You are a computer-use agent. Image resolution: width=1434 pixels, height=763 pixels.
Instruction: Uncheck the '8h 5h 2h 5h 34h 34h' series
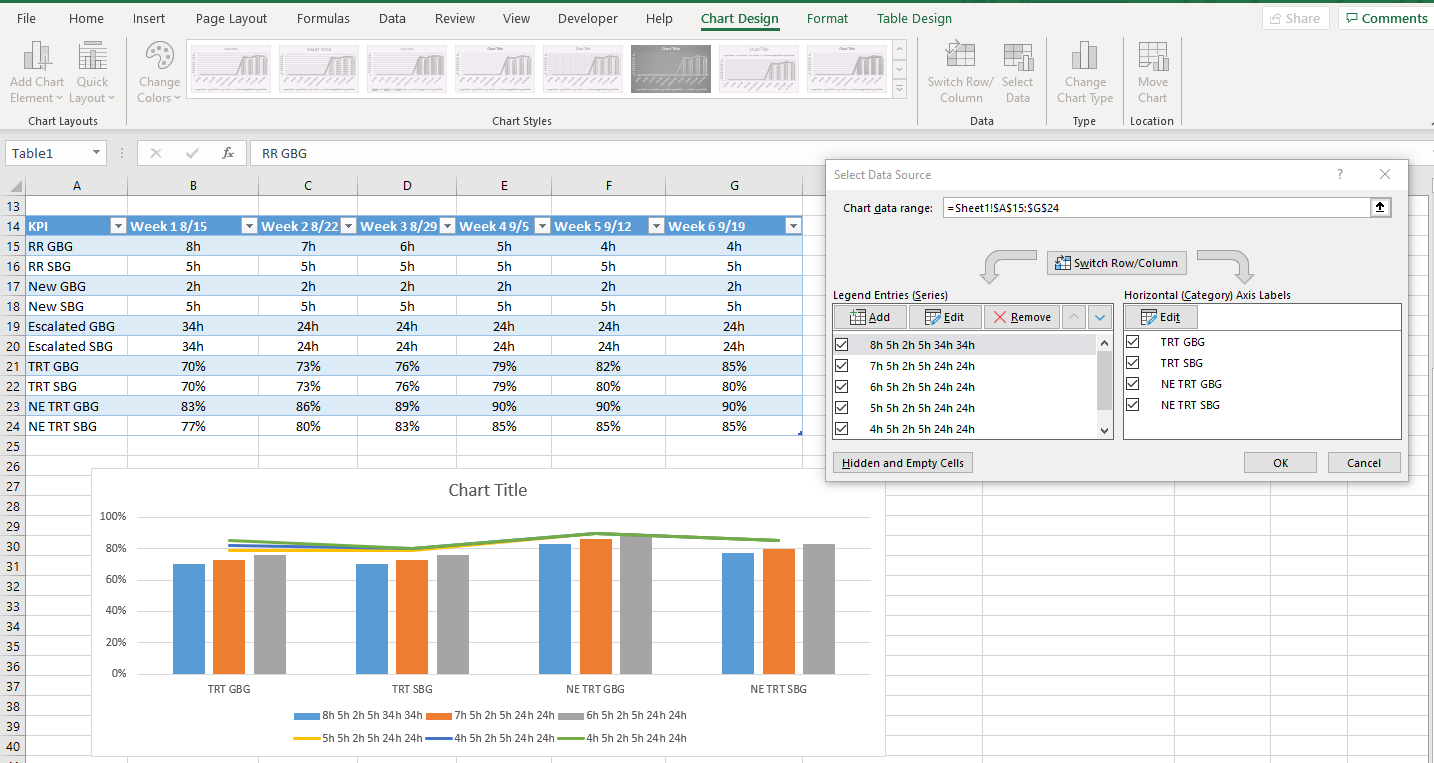point(841,344)
